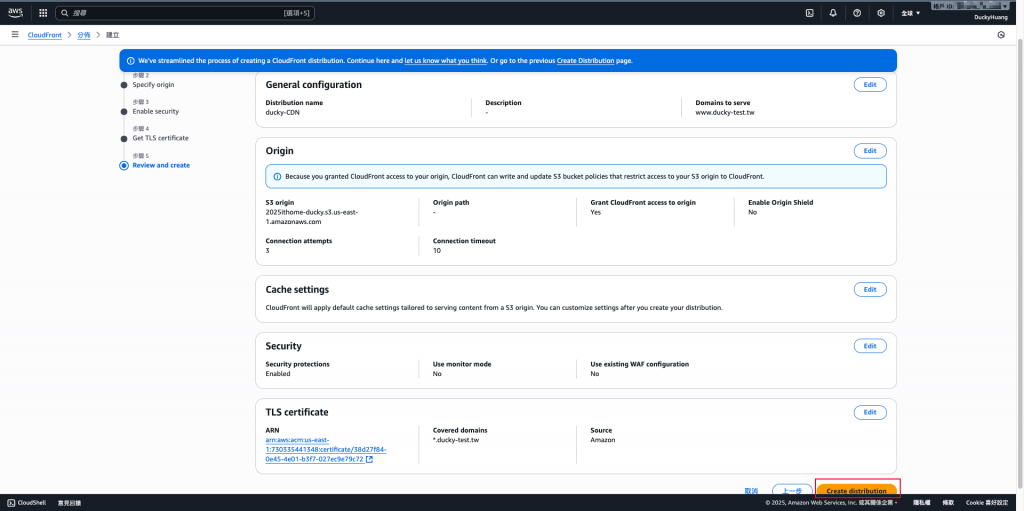Click the covered domain *.ducky-test.tw

(x=456, y=440)
